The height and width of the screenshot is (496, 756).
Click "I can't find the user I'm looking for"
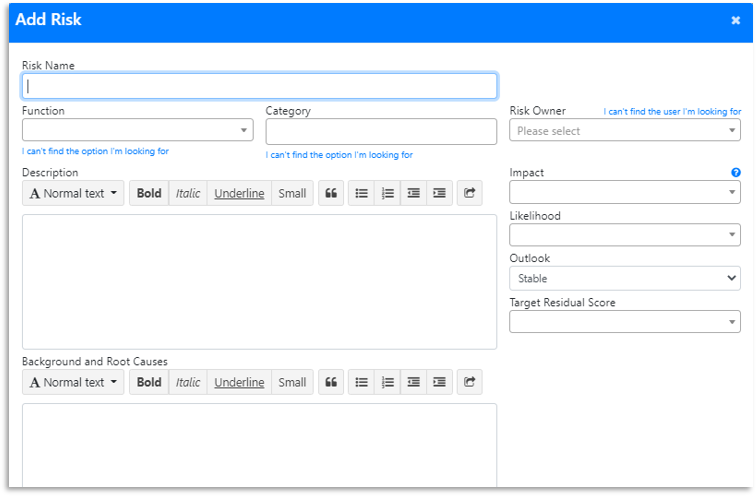coord(672,112)
